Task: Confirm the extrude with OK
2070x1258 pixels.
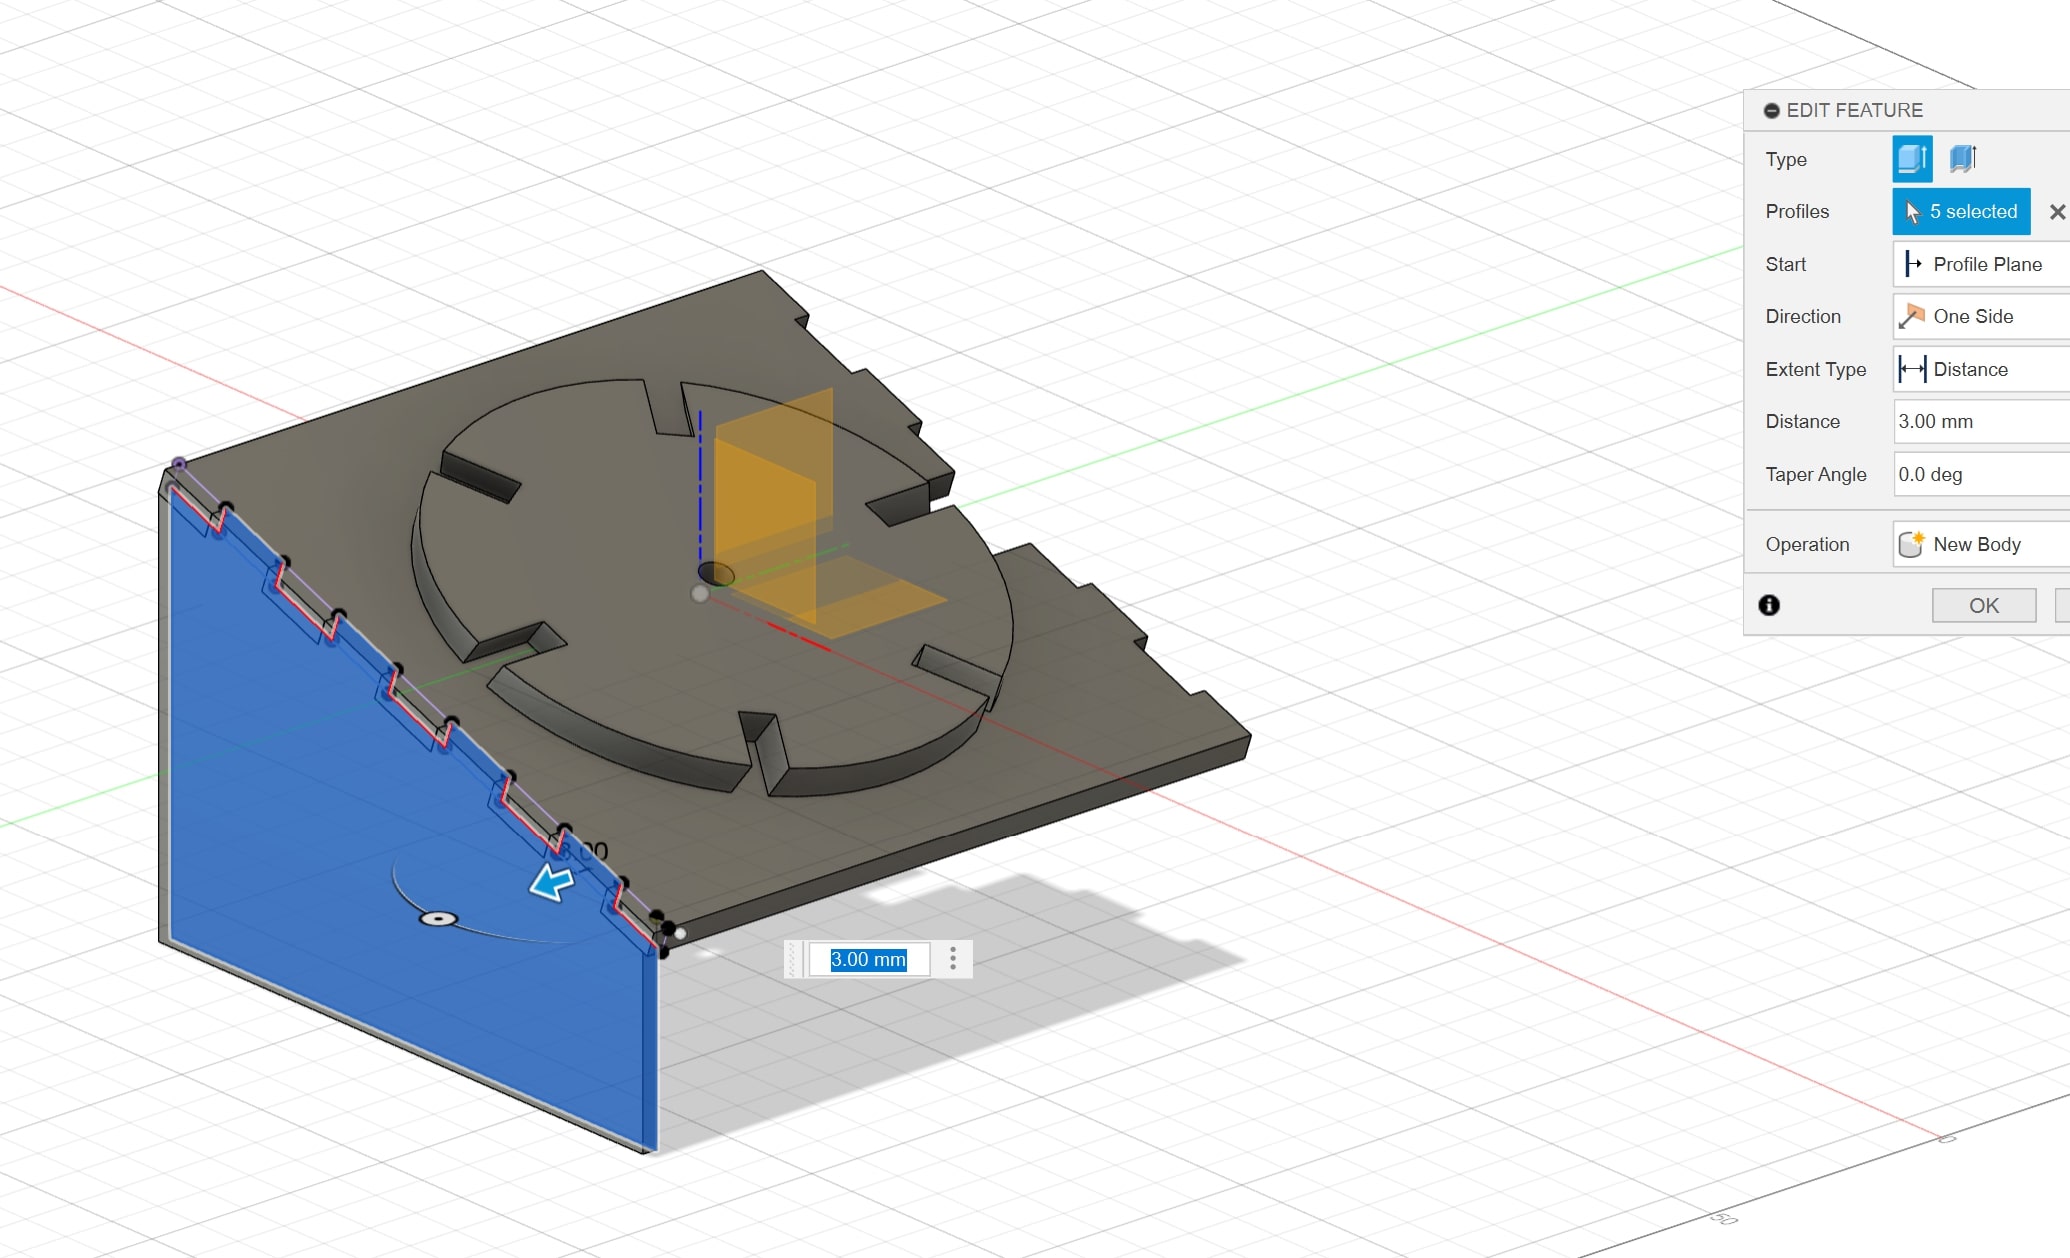Action: tap(1984, 605)
